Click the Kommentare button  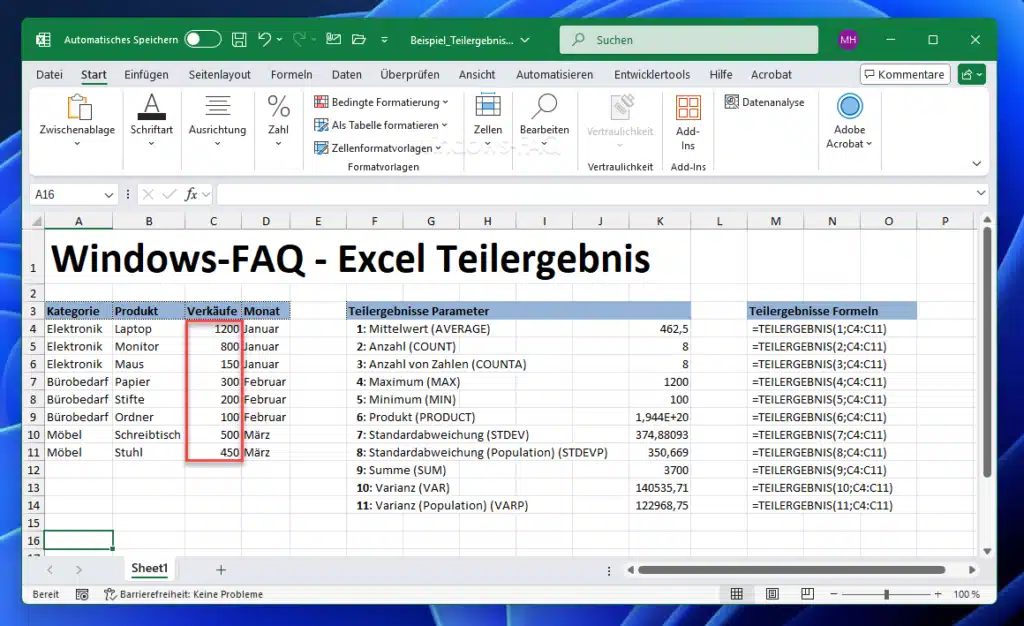click(904, 74)
